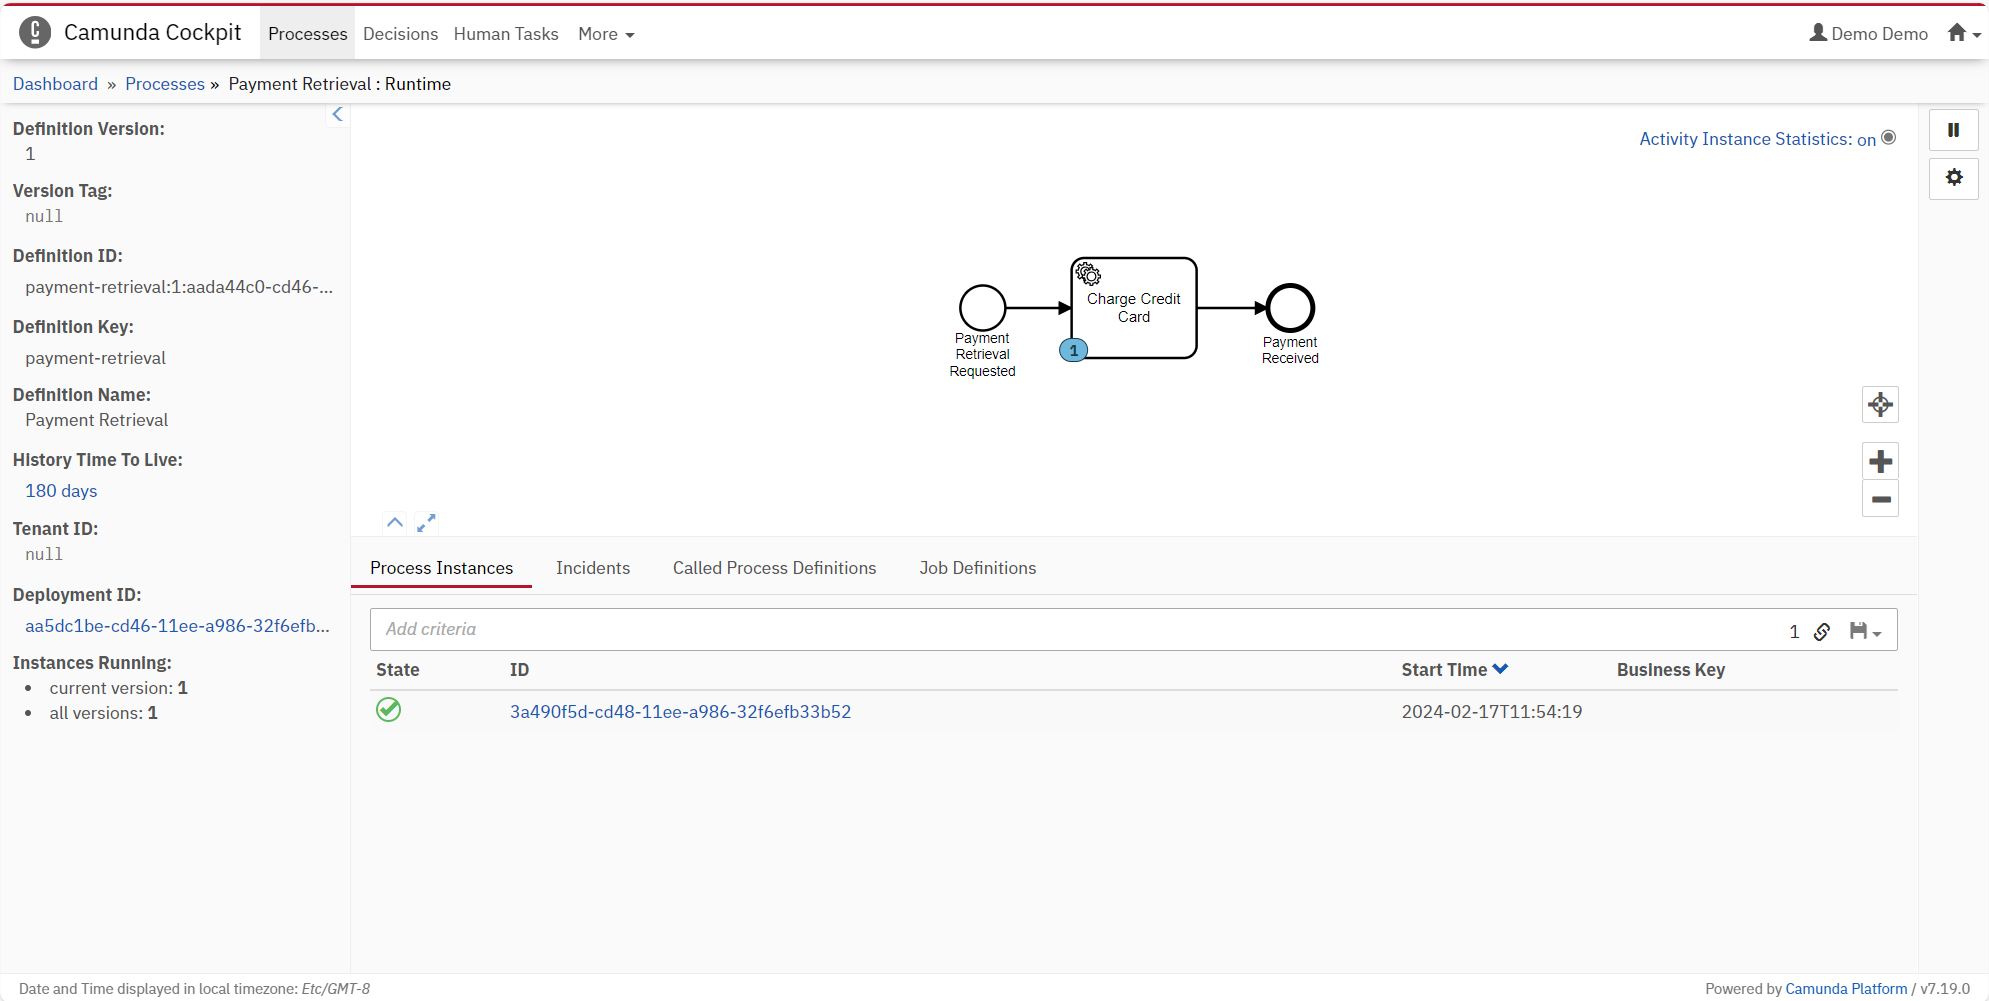Click the Definition Key value payment-retrieval
Viewport: 1989px width, 1001px height.
(x=95, y=358)
